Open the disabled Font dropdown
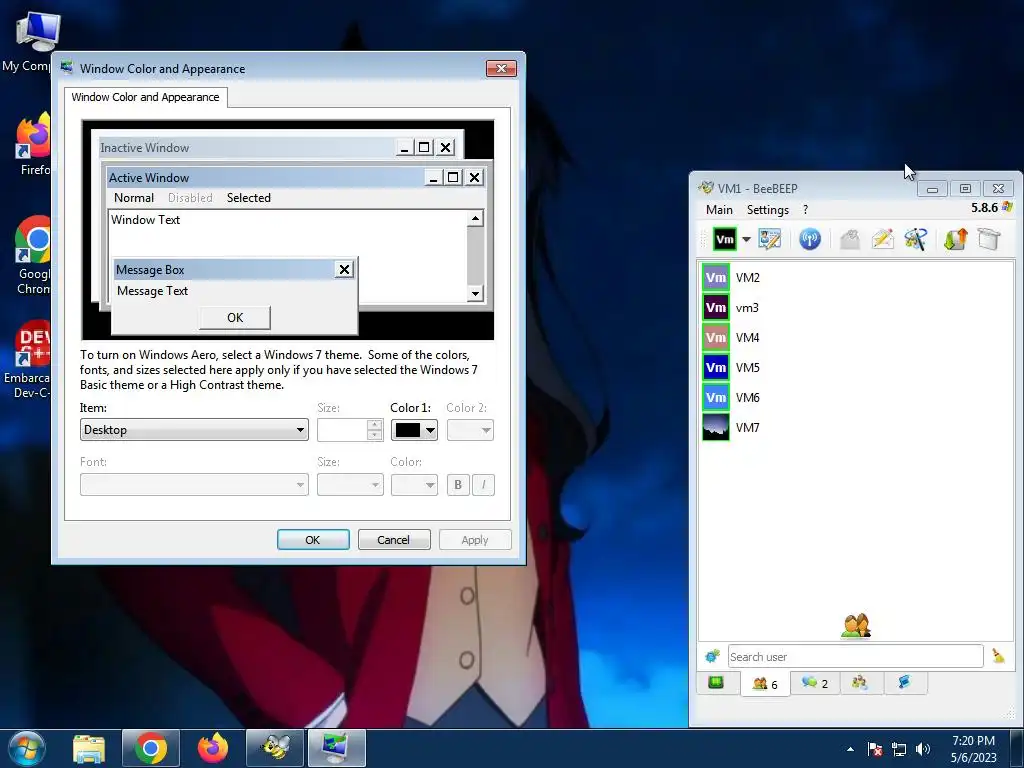 pyautogui.click(x=194, y=485)
